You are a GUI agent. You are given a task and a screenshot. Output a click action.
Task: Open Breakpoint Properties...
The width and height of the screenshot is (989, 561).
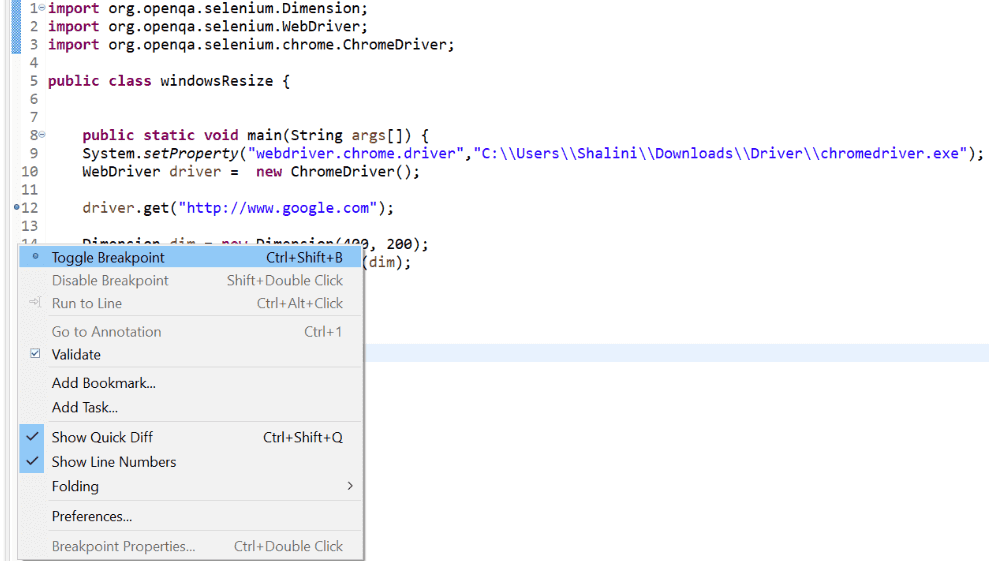point(123,546)
